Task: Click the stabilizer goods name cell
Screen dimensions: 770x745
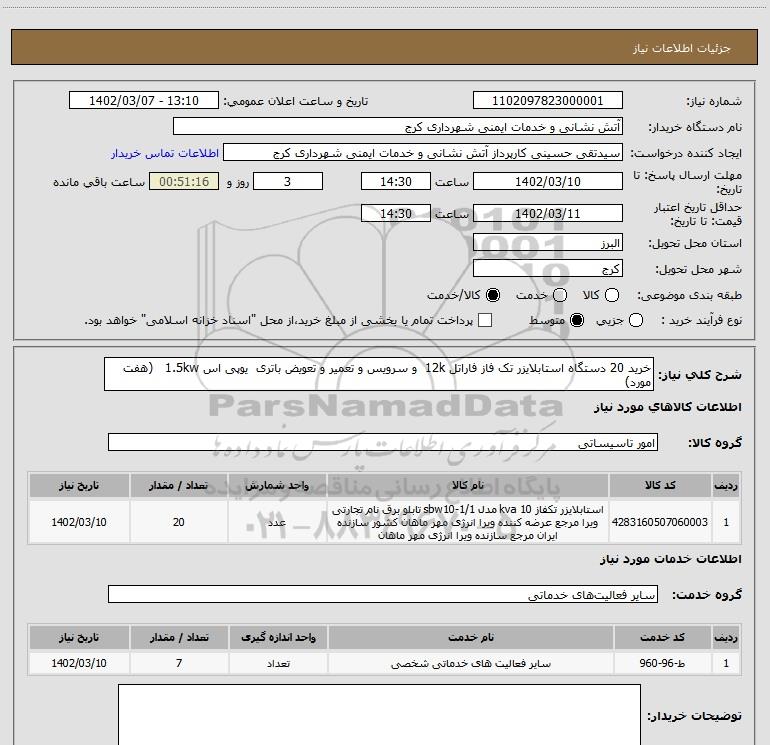Action: point(468,522)
